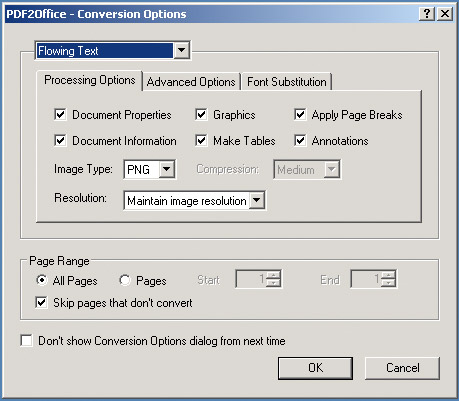
Task: Switch to the Advanced Options tab
Action: tap(191, 82)
